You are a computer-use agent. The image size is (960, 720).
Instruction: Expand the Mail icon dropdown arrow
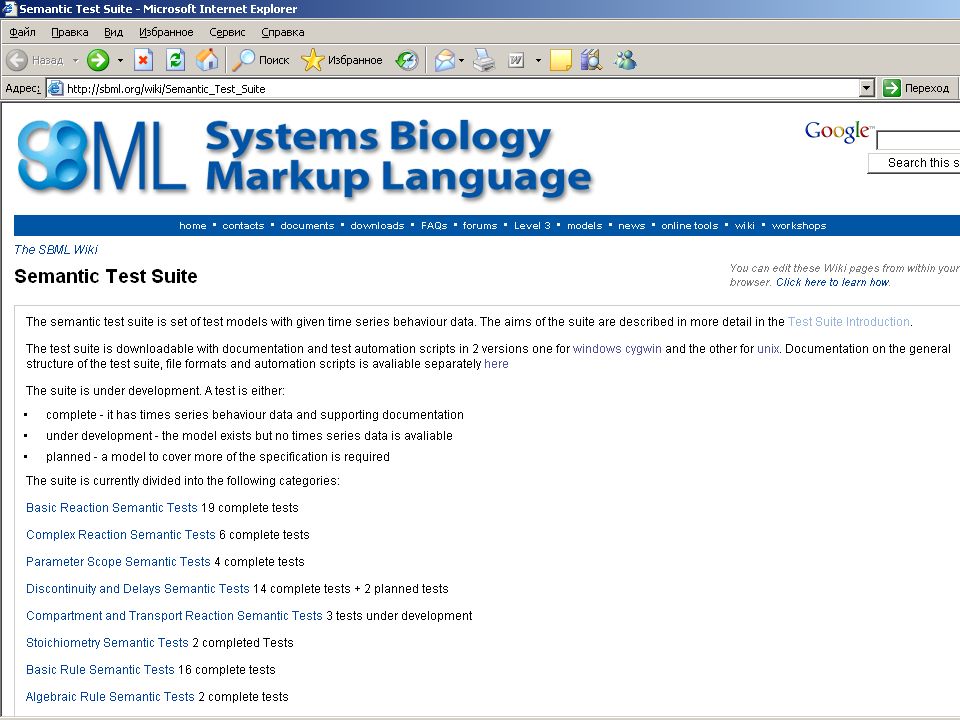461,61
